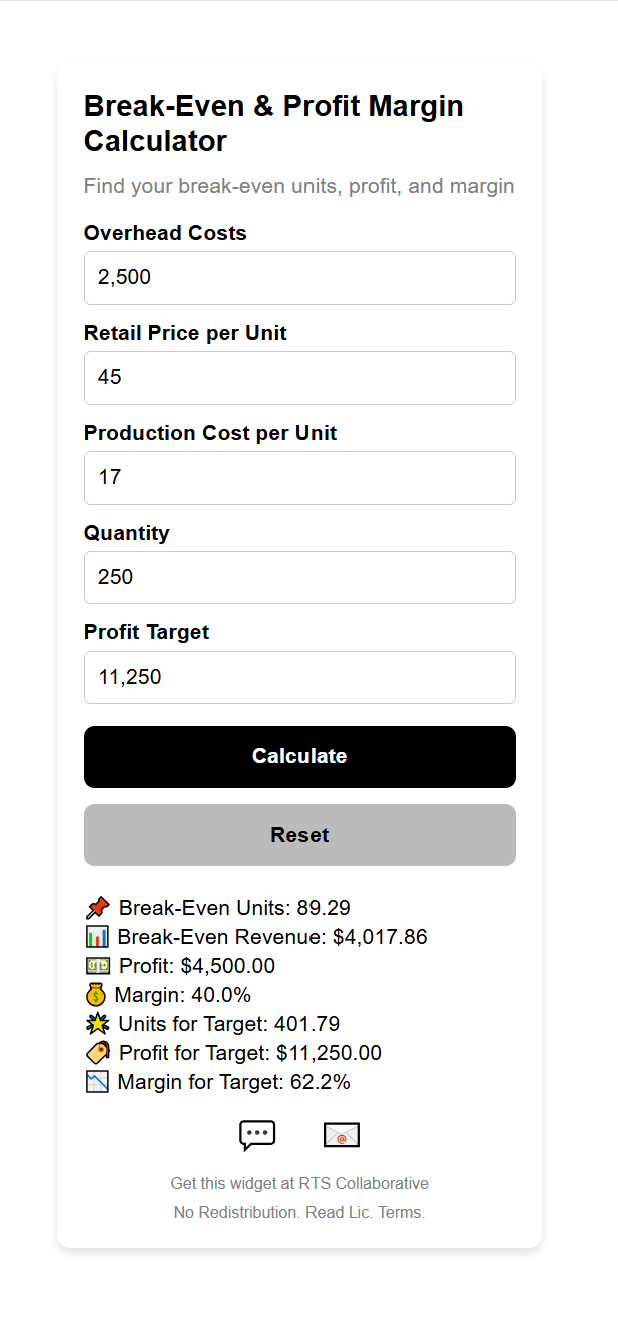
Task: Focus the Quantity input field
Action: [299, 577]
